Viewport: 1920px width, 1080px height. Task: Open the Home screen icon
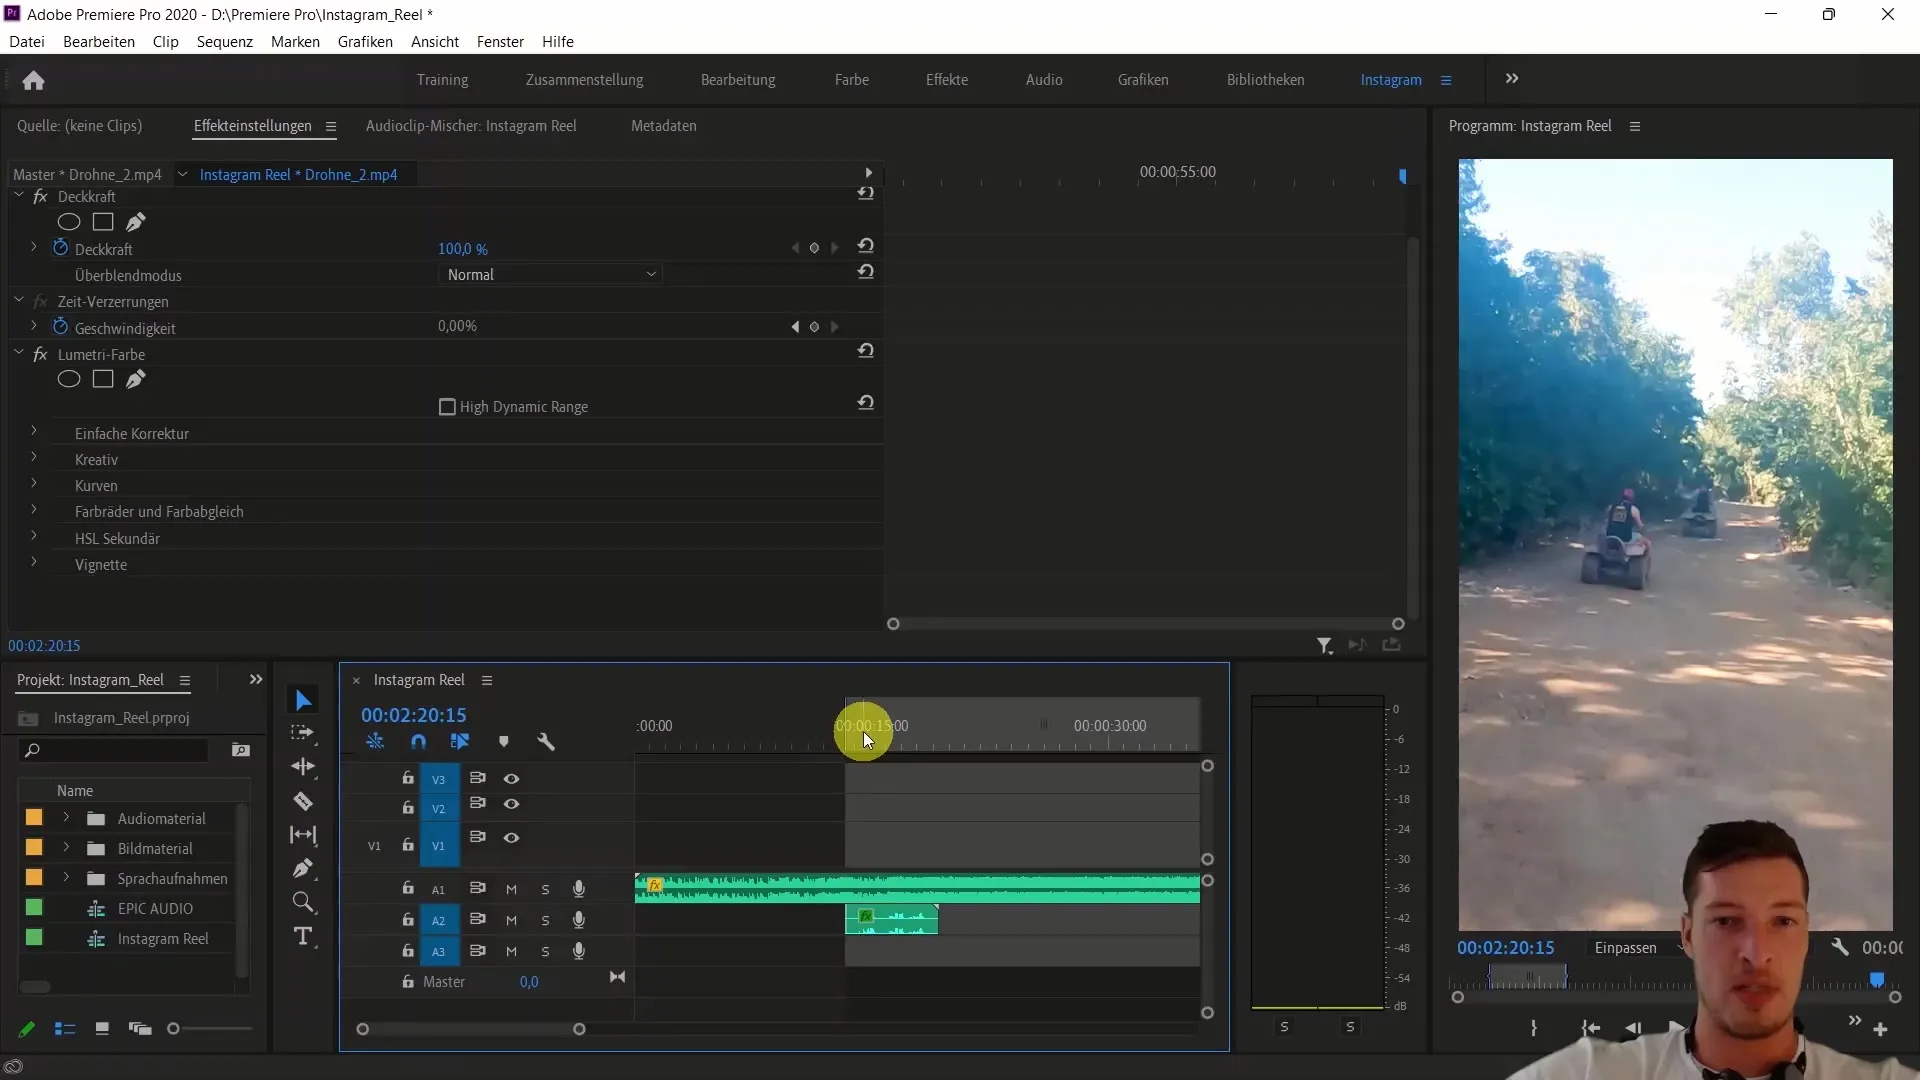(33, 80)
